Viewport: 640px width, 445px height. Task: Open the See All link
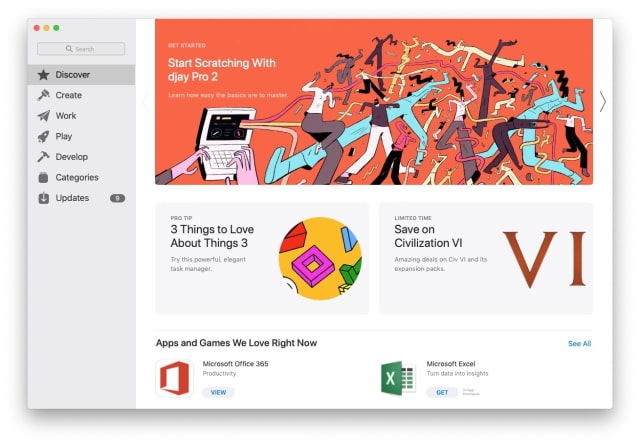coord(580,344)
